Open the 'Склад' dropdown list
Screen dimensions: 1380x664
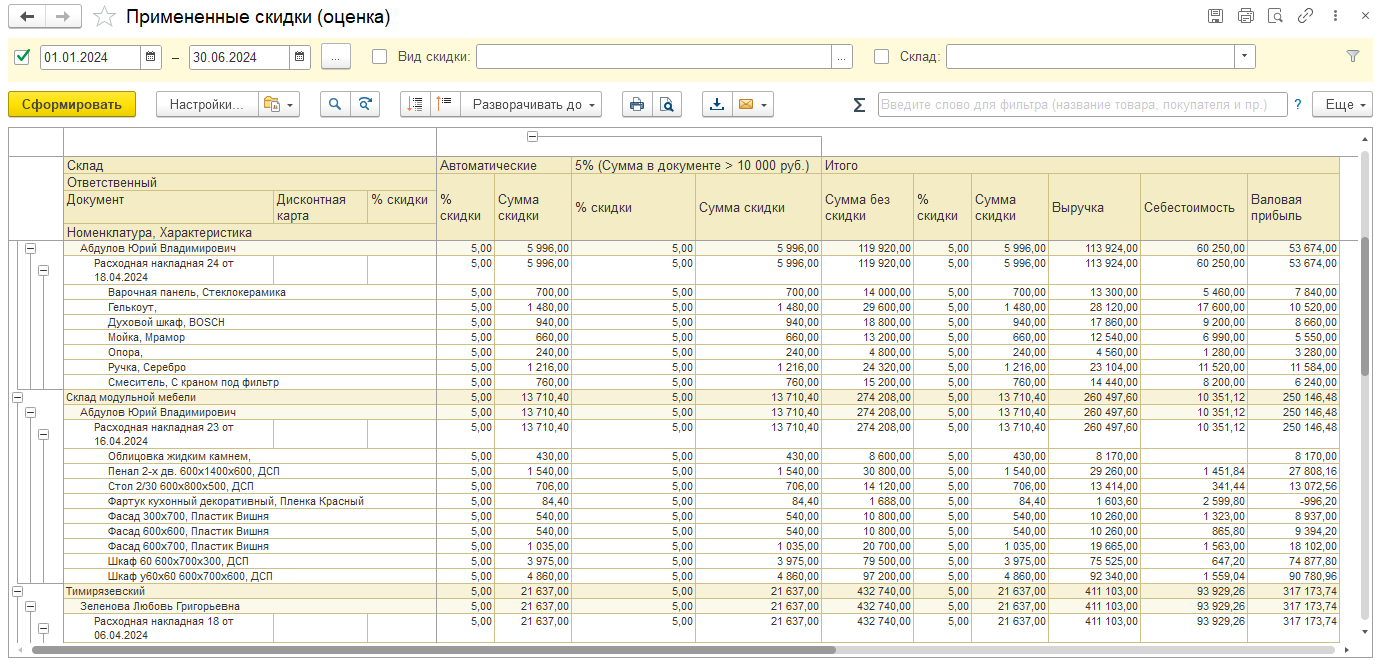coord(1245,57)
